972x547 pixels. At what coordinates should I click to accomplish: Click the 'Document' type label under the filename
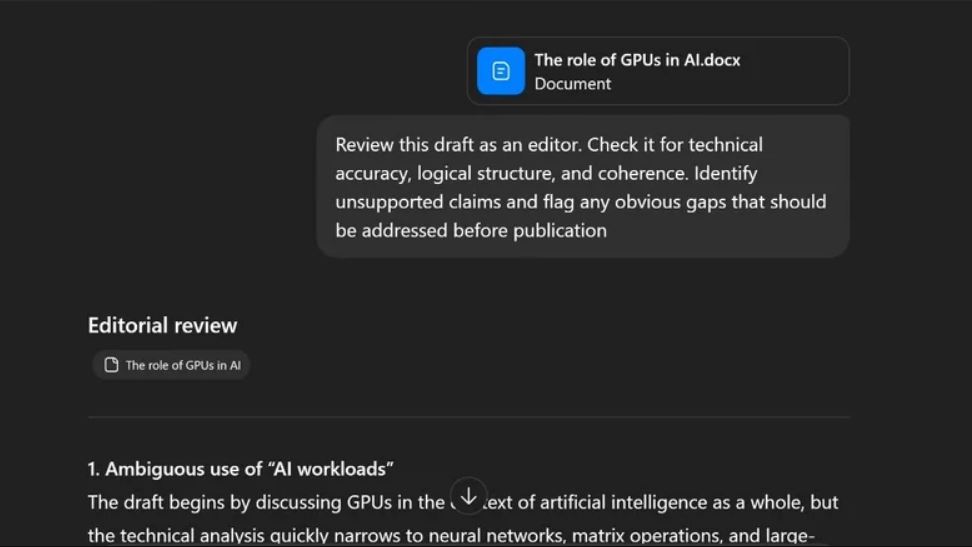click(x=572, y=84)
